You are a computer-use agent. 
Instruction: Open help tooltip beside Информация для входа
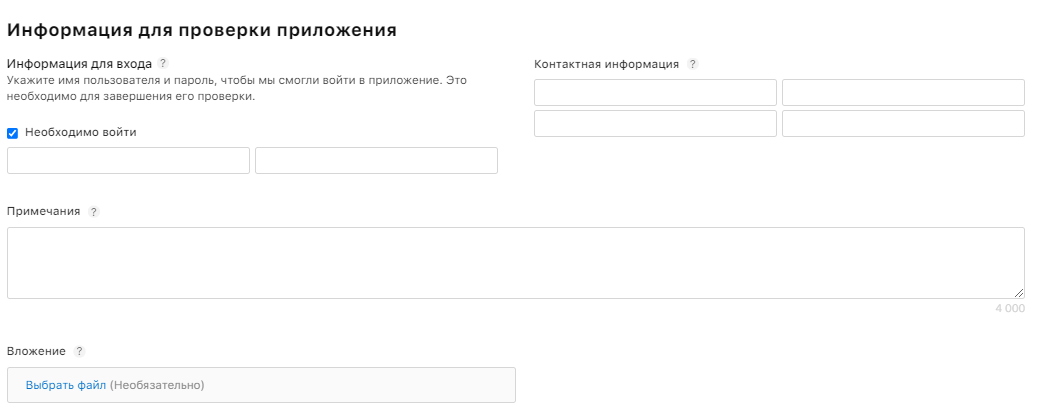(162, 63)
